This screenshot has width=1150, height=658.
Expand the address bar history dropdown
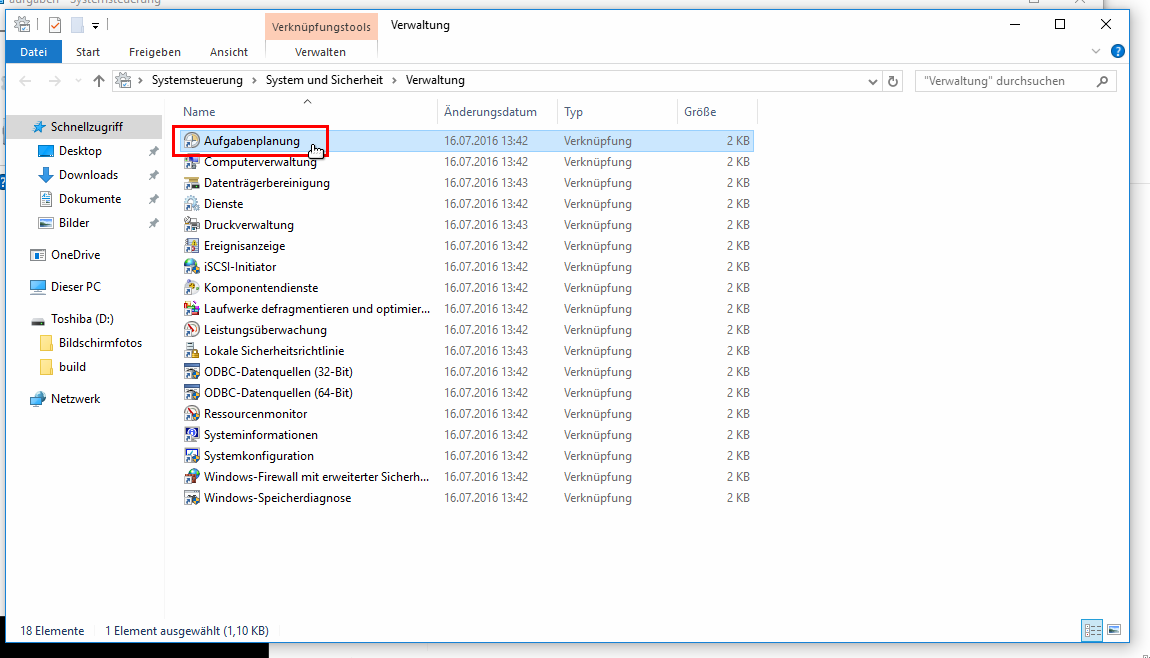(x=872, y=81)
